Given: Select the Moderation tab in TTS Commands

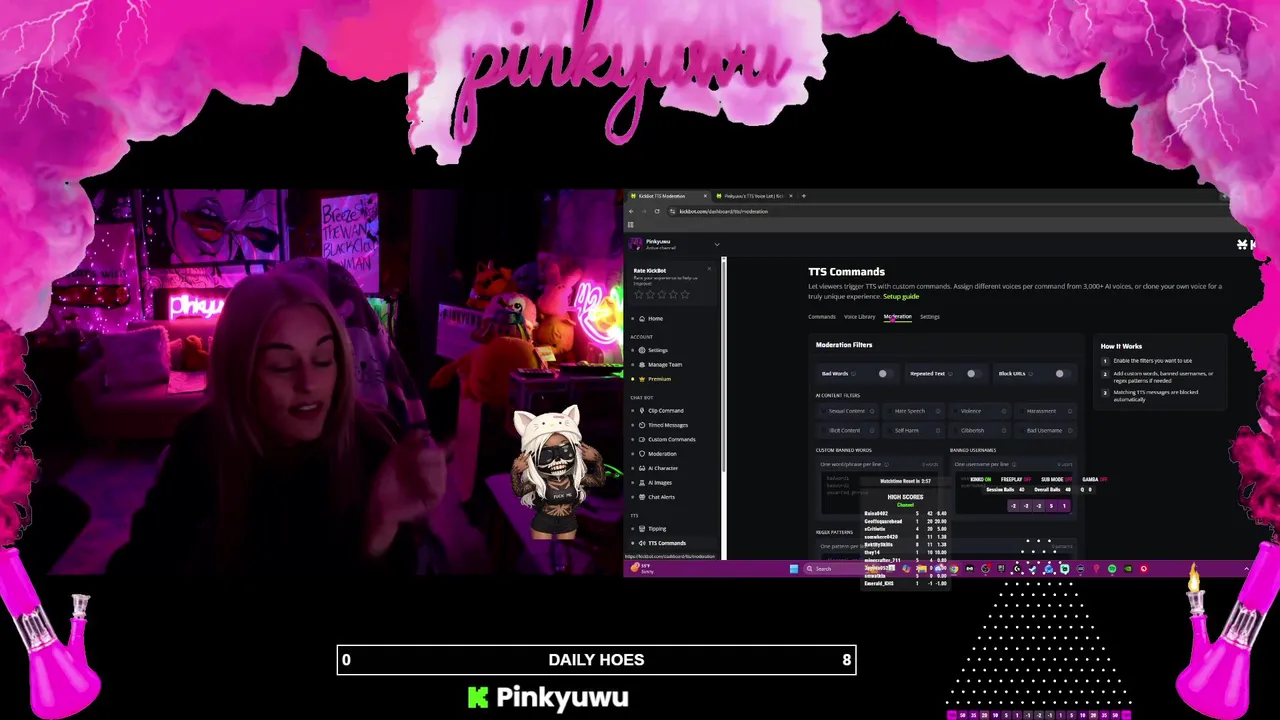Looking at the screenshot, I should point(897,317).
